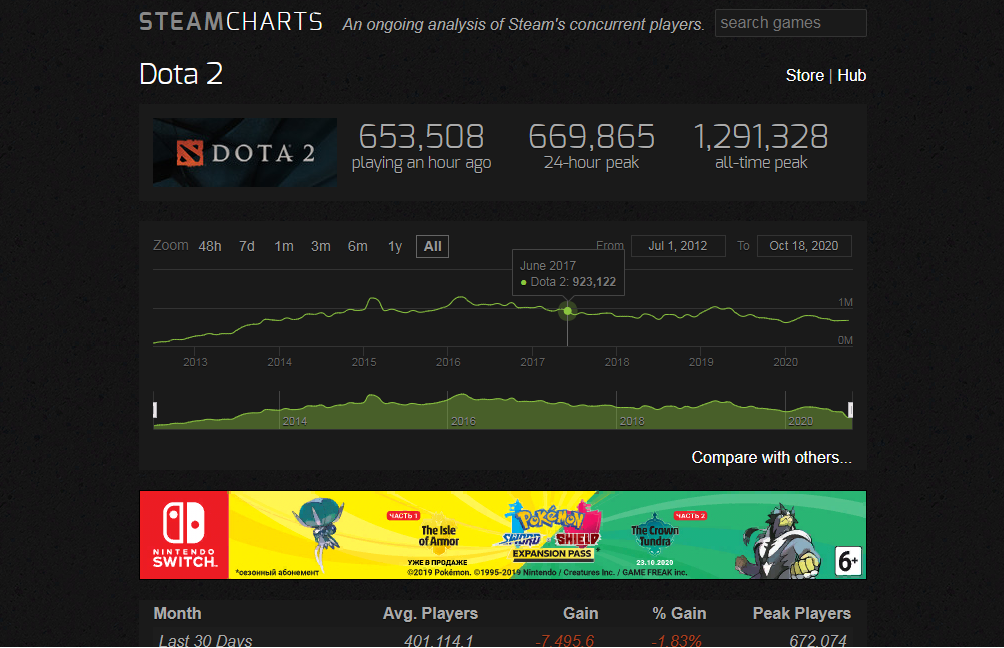The width and height of the screenshot is (1004, 648).
Task: Click the Avg. Players column header
Action: pos(430,613)
